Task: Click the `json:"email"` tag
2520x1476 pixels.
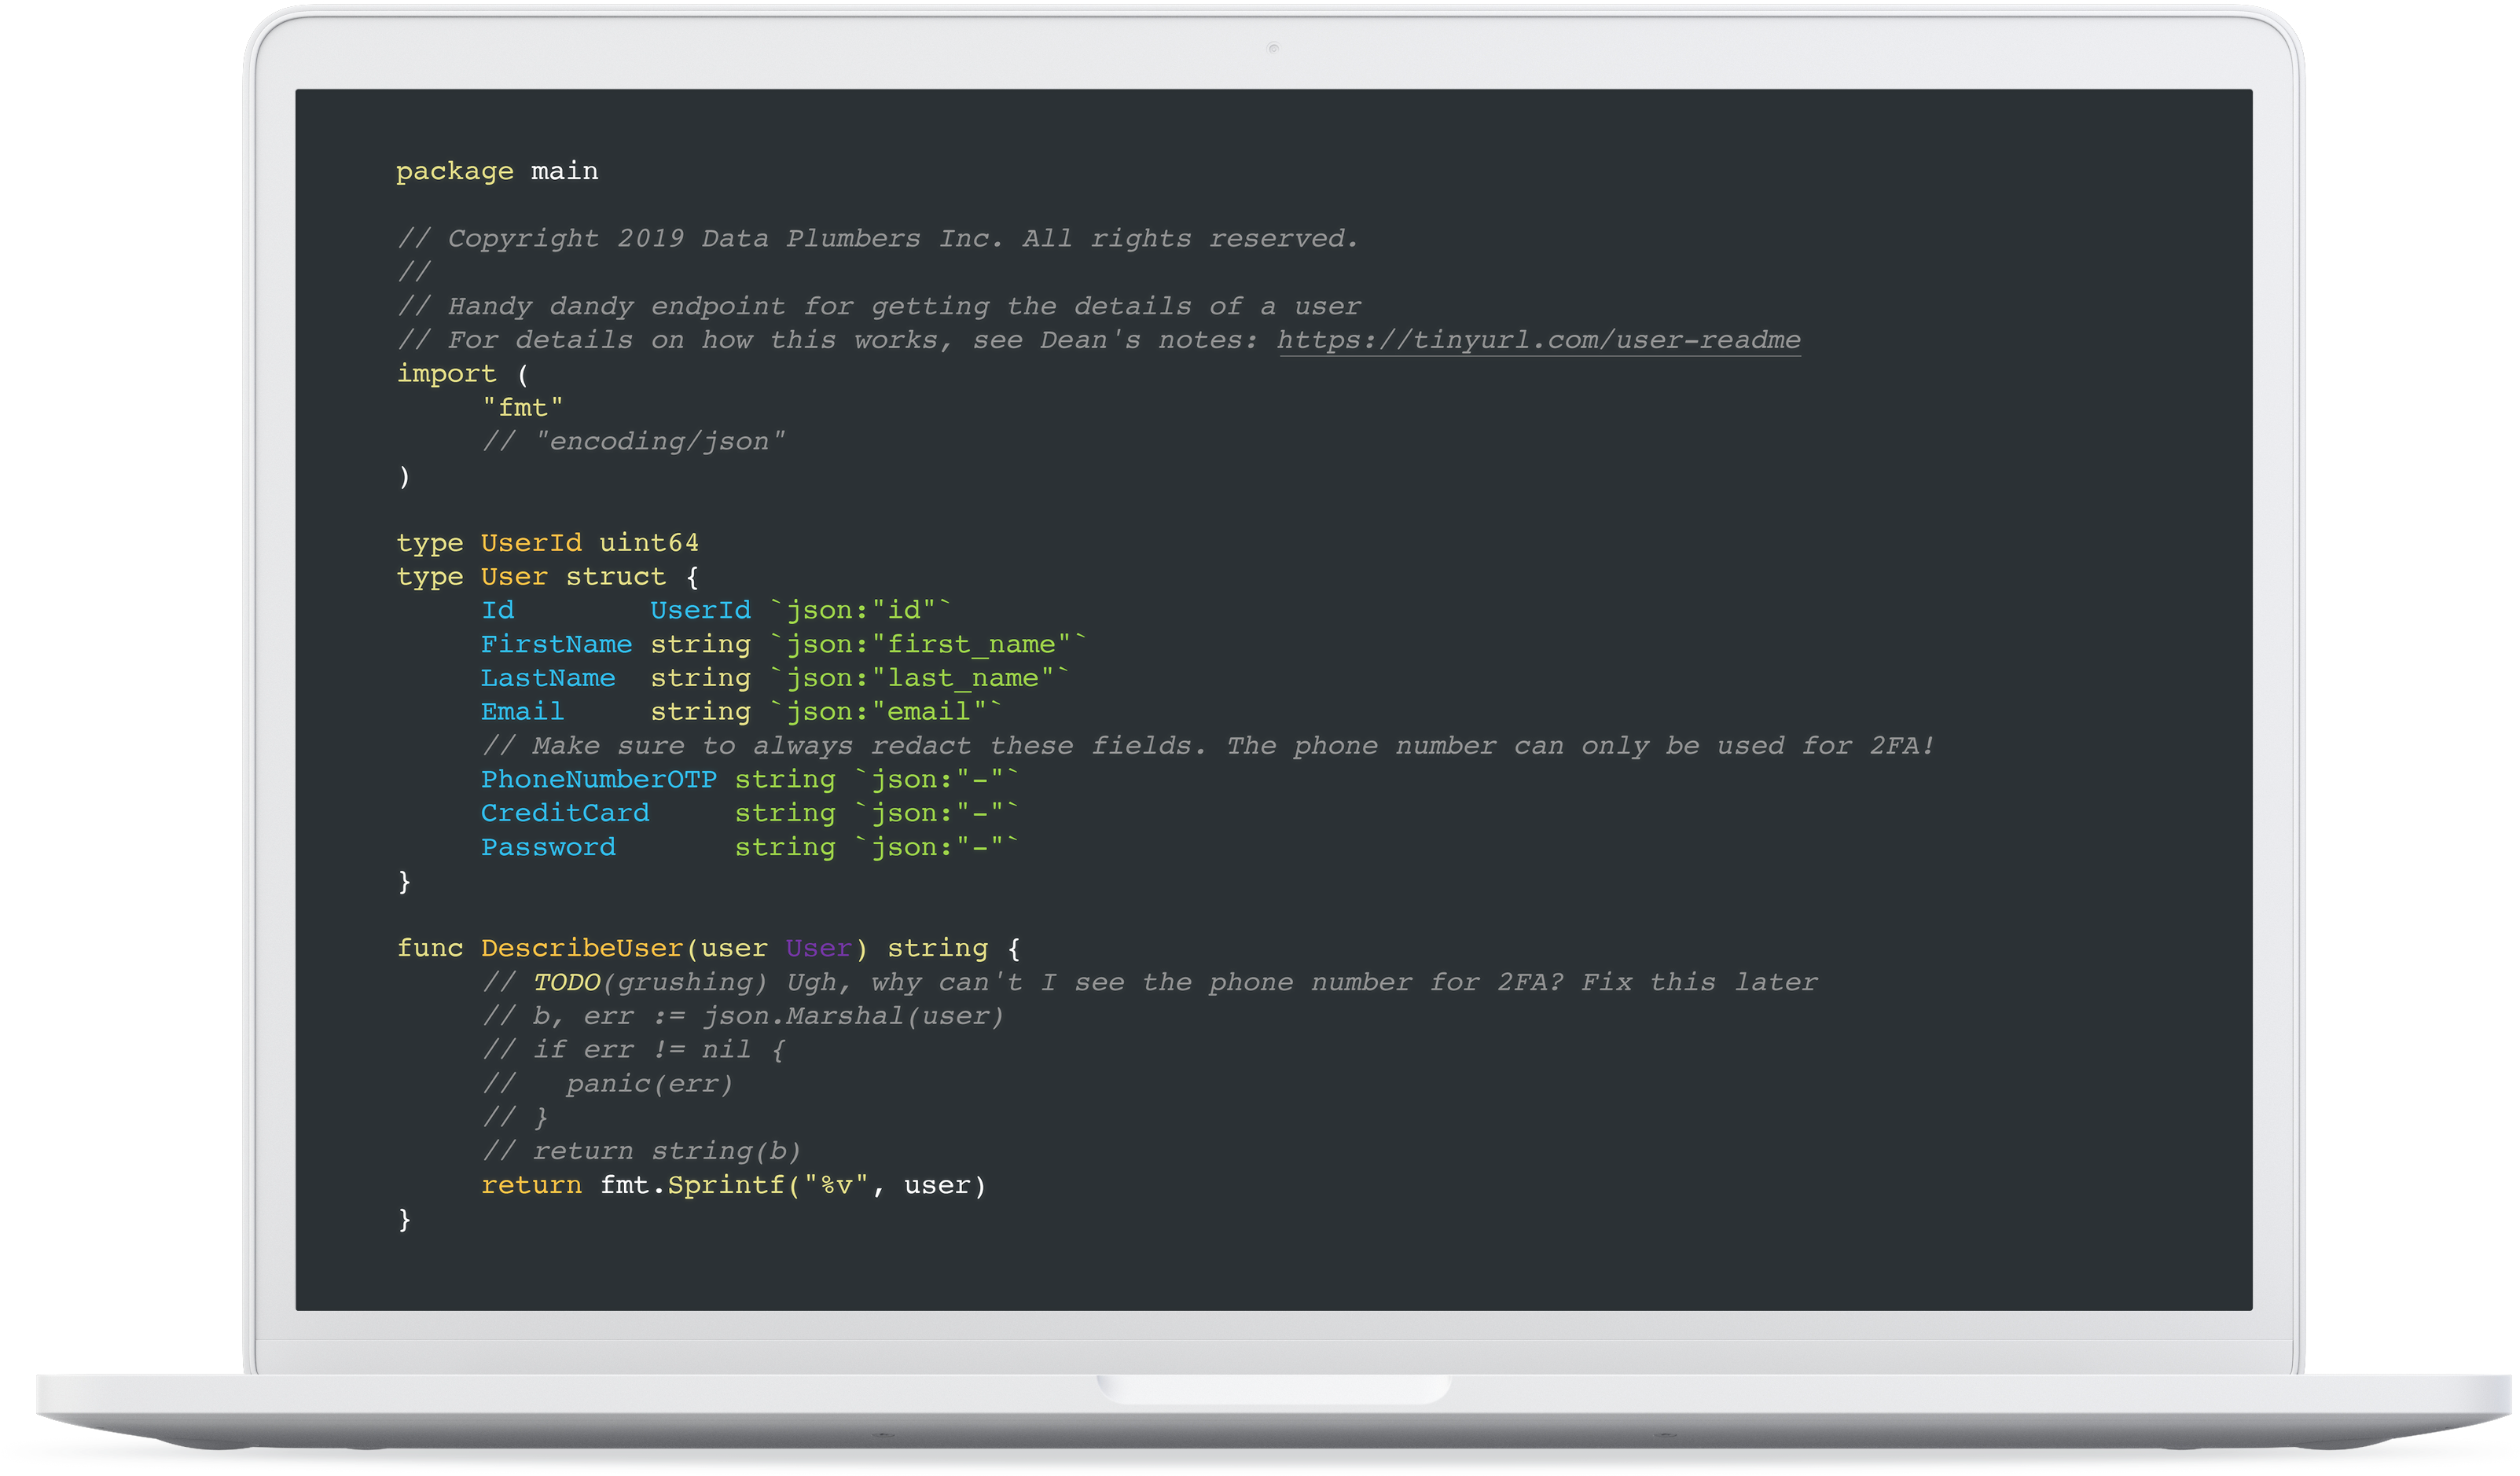Action: (x=885, y=711)
